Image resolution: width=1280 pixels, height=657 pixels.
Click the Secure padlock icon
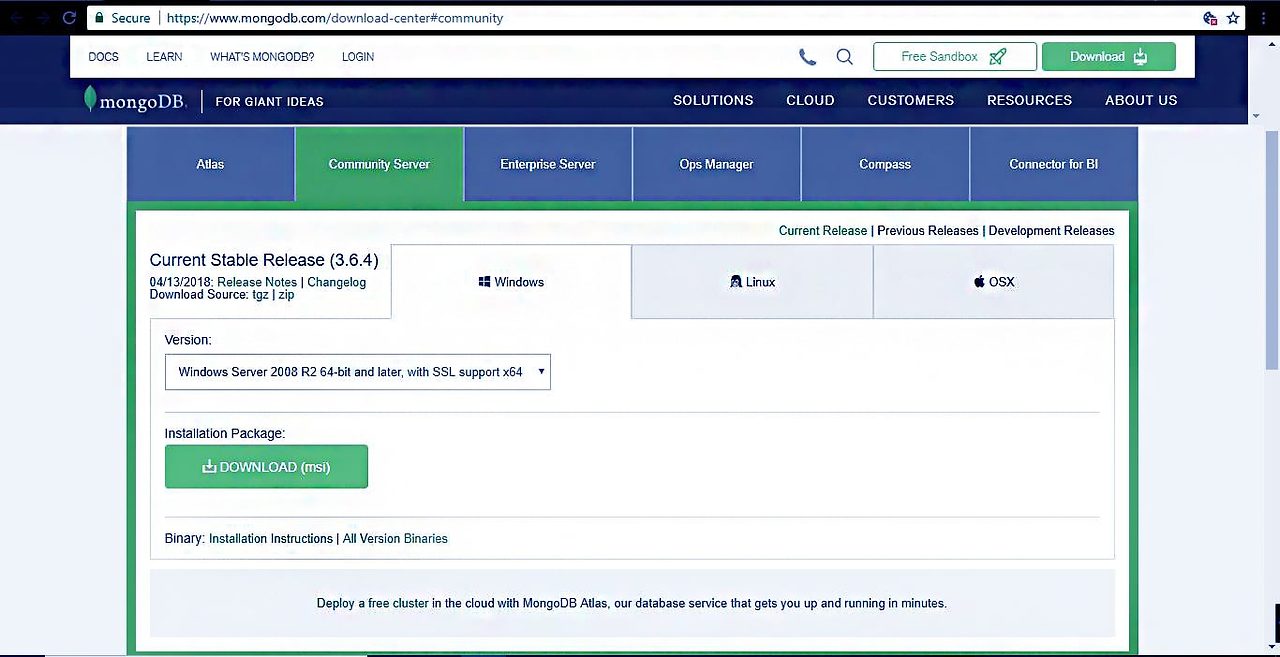point(97,18)
